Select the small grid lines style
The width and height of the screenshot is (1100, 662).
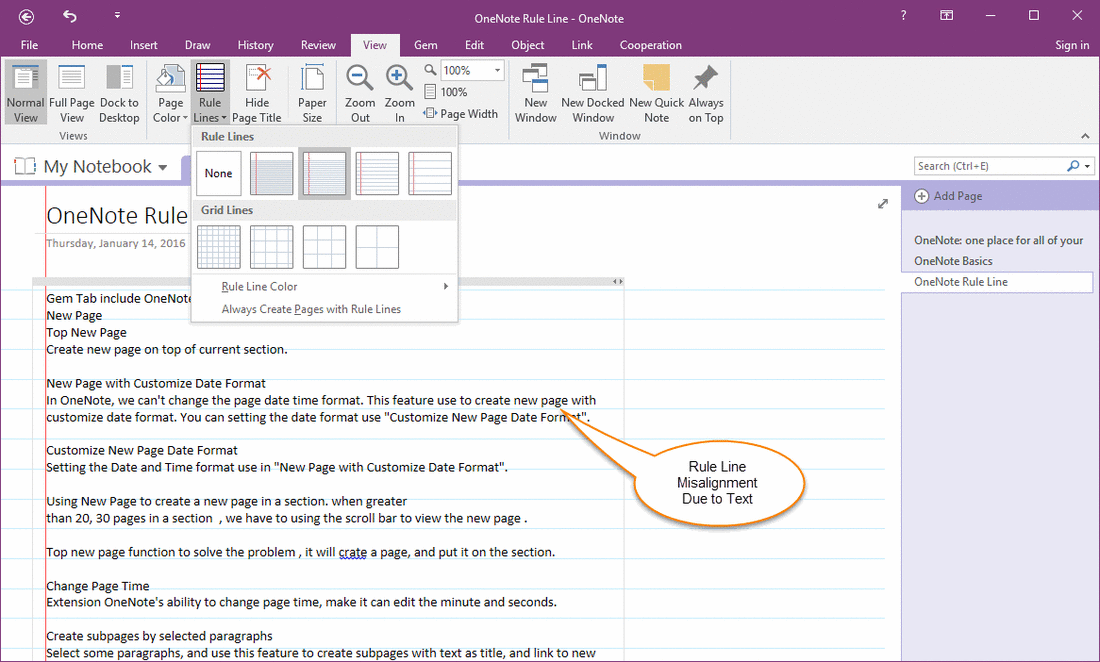click(x=218, y=246)
